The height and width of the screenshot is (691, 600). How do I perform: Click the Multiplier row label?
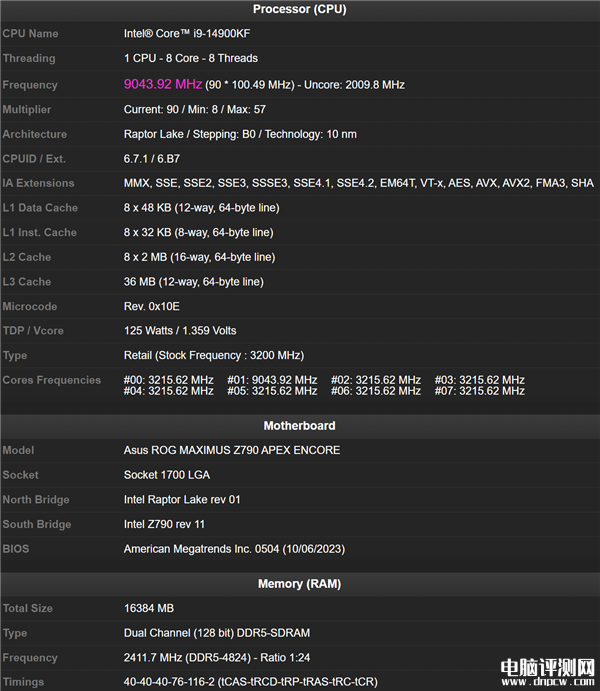click(x=27, y=109)
